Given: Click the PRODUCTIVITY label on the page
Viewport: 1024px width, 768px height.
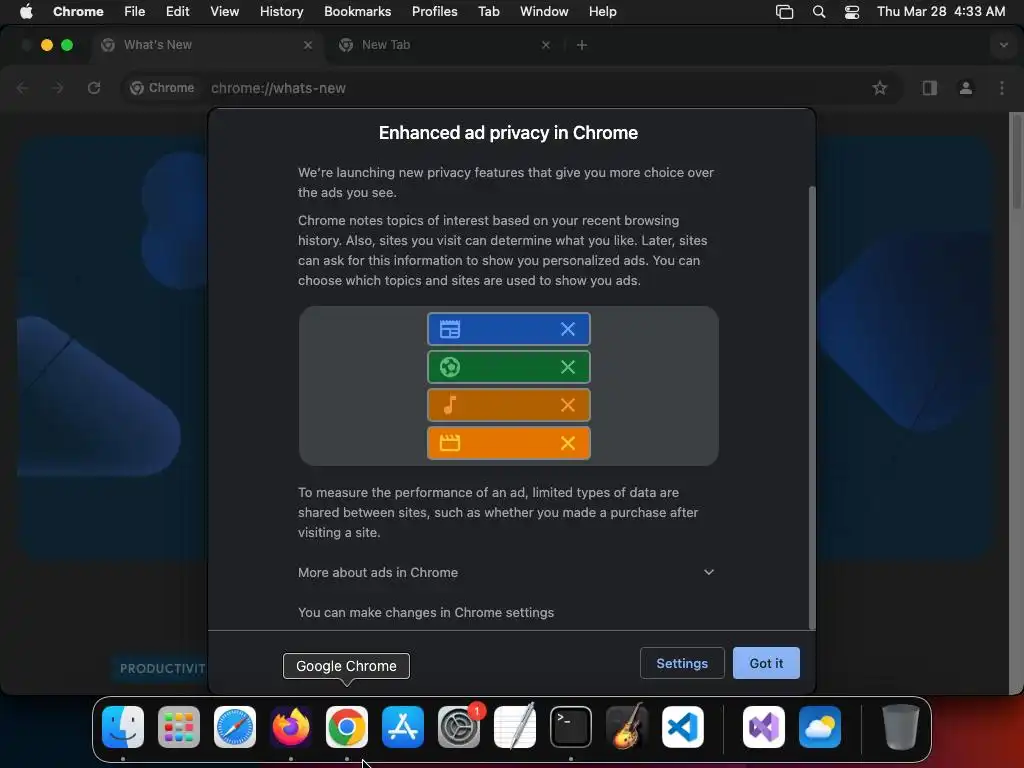Looking at the screenshot, I should tap(161, 669).
